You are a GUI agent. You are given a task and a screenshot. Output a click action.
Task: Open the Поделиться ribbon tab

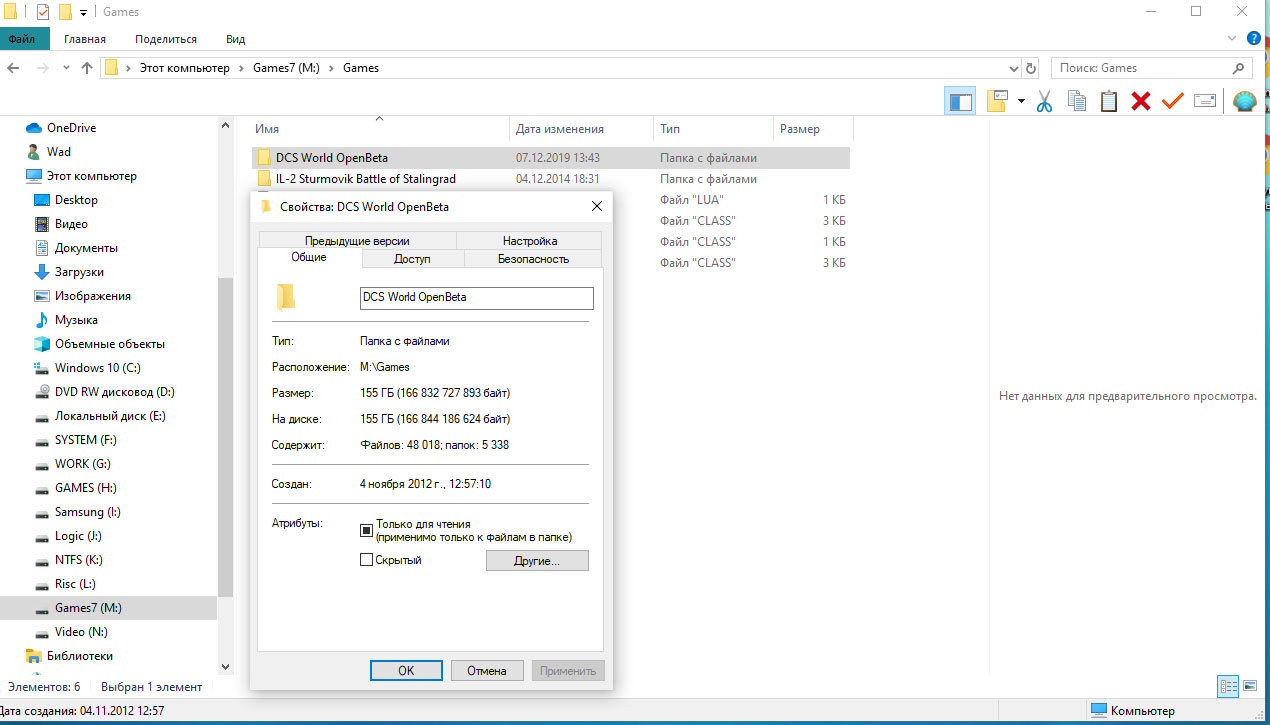click(x=166, y=39)
